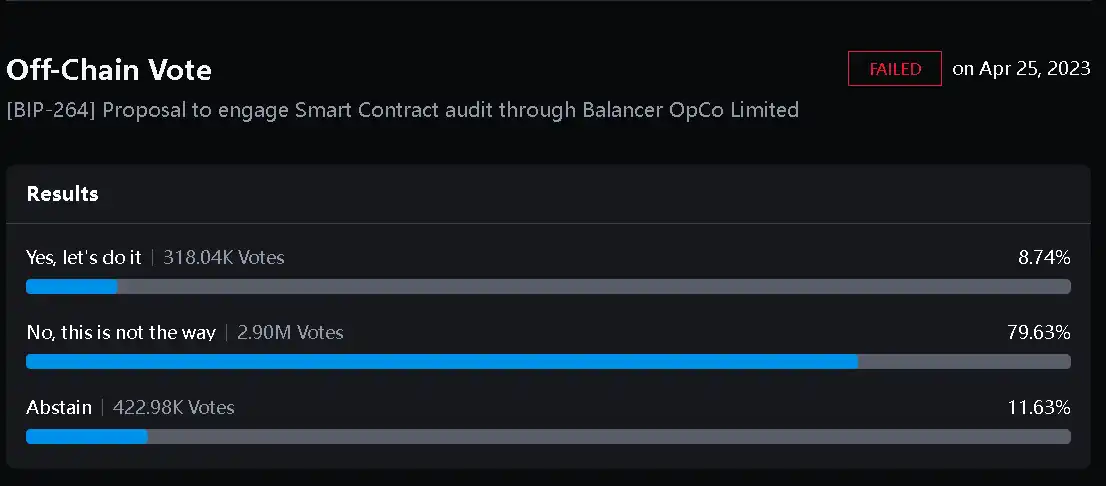The height and width of the screenshot is (486, 1106).
Task: Click the 79.63% result percentage
Action: click(x=1039, y=333)
